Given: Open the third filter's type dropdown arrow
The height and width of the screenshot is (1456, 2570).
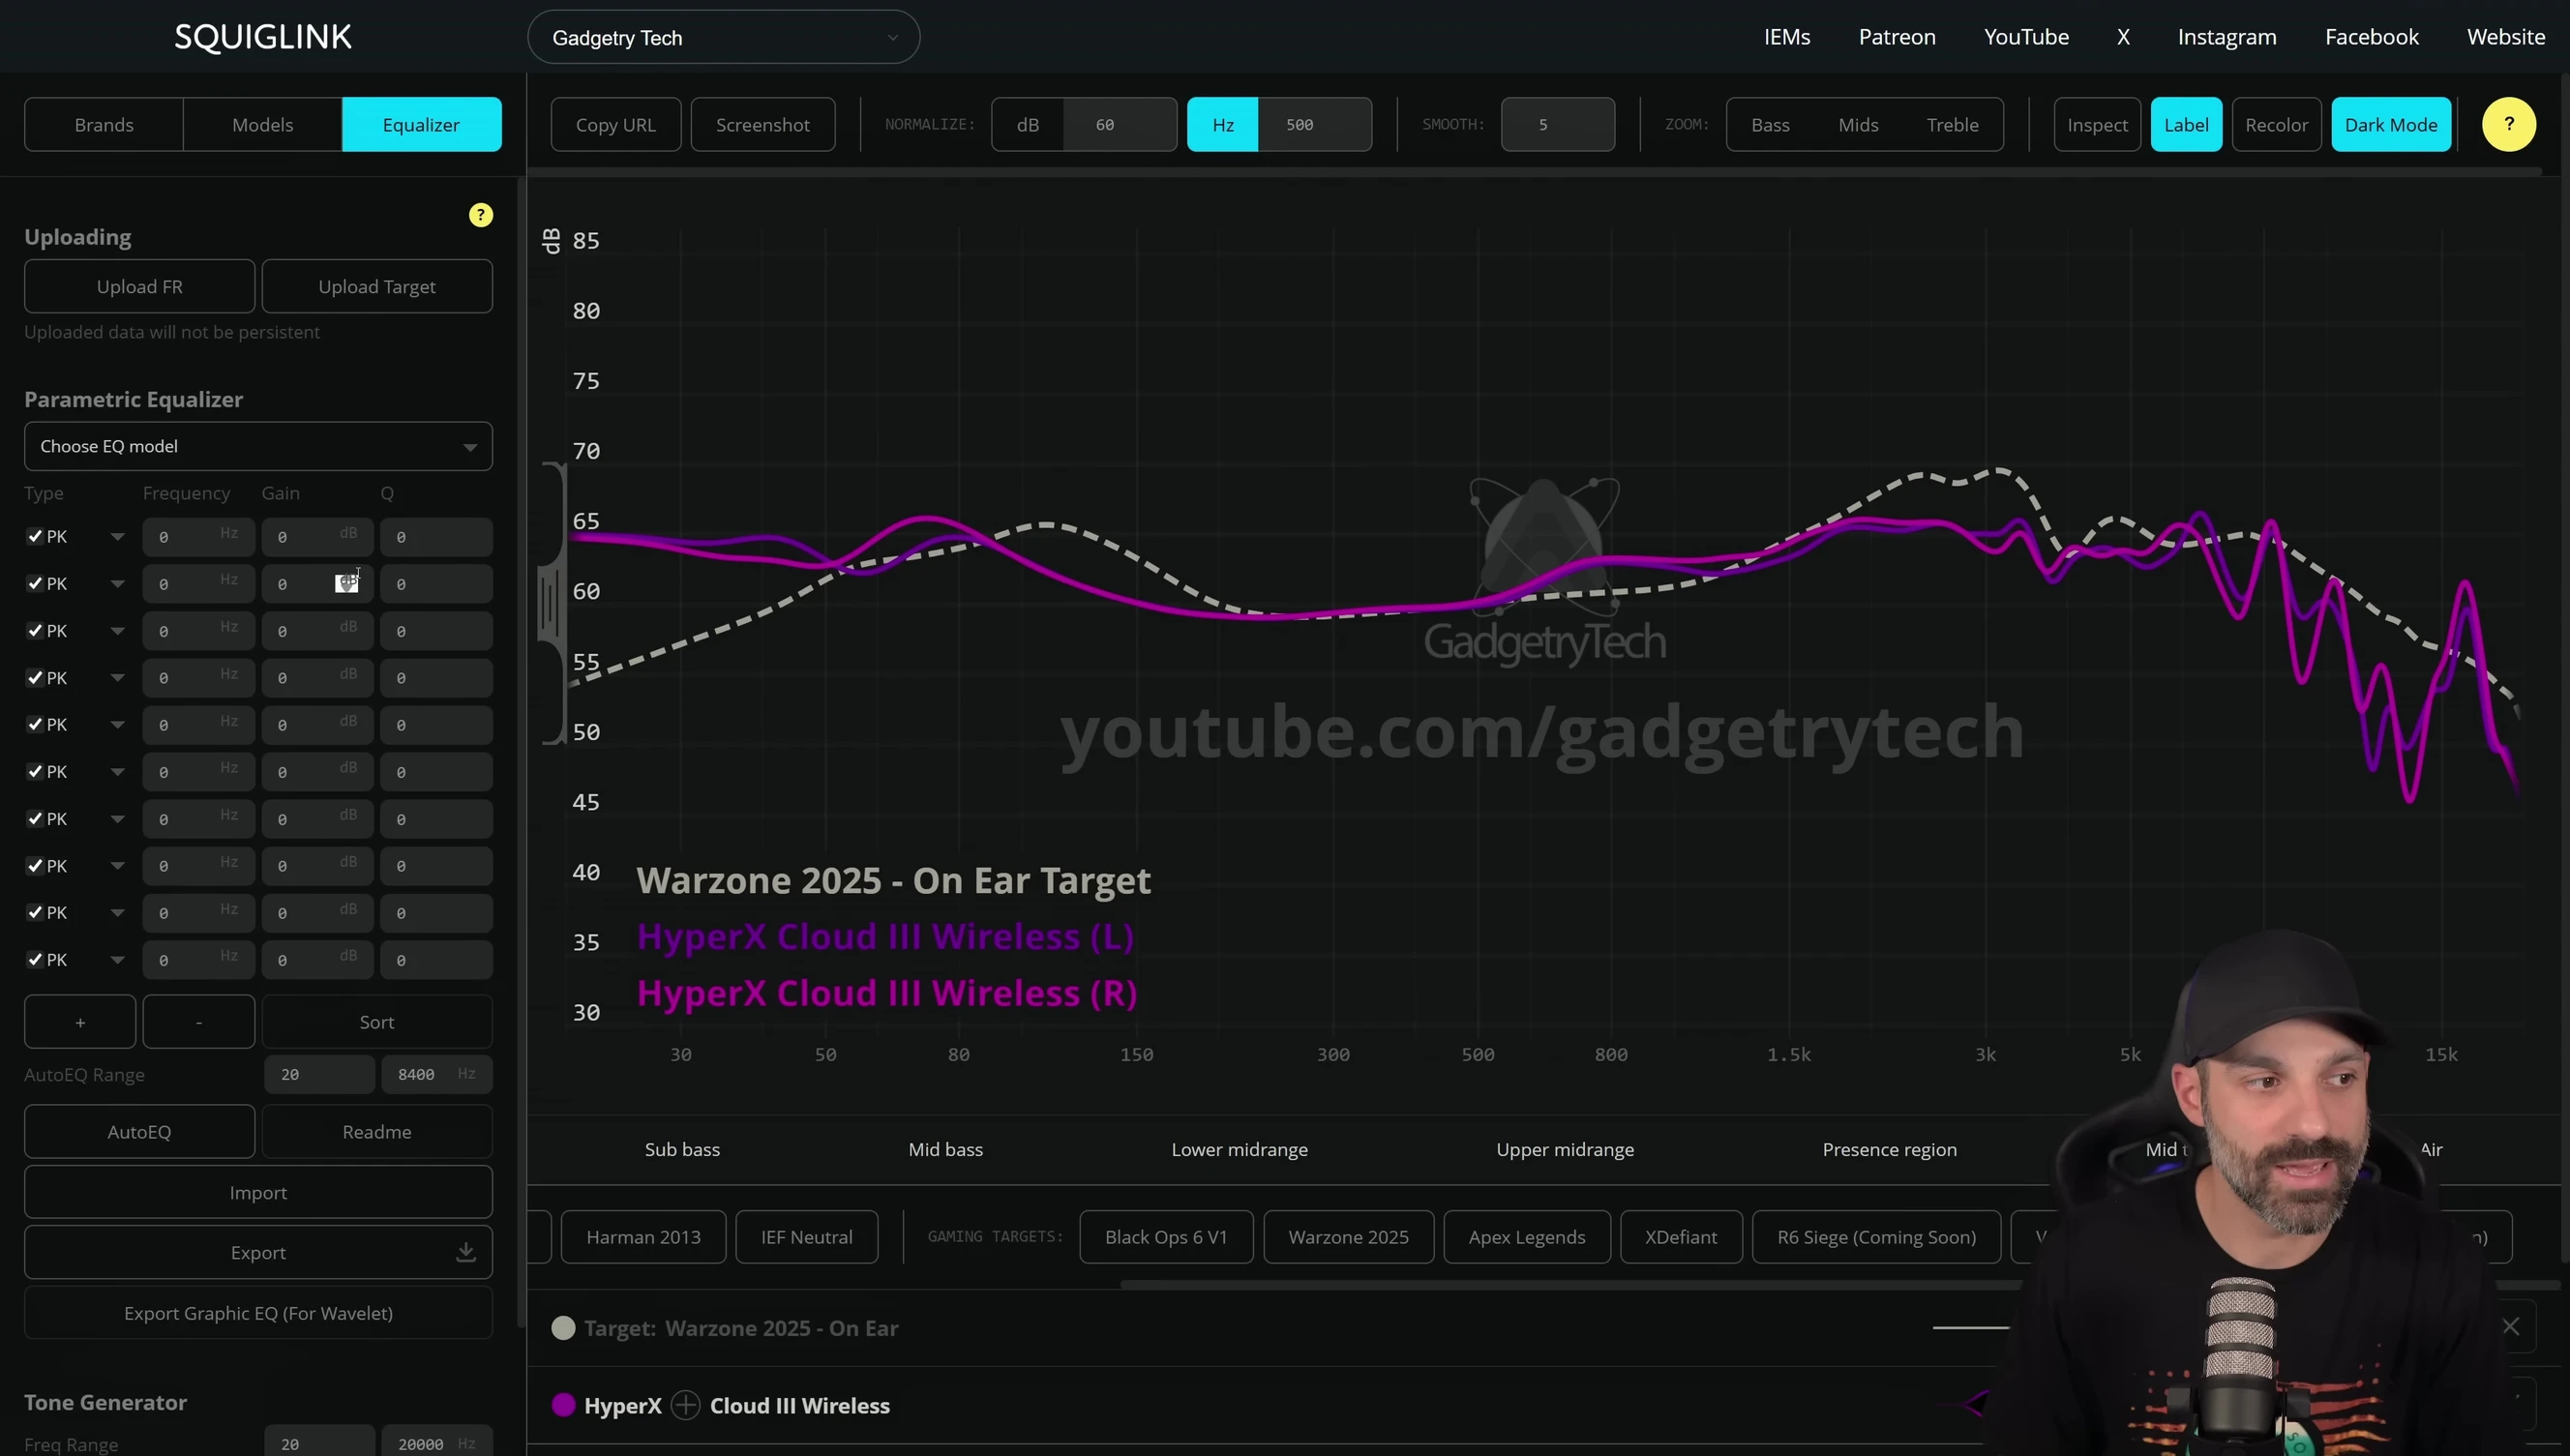Looking at the screenshot, I should pyautogui.click(x=117, y=631).
